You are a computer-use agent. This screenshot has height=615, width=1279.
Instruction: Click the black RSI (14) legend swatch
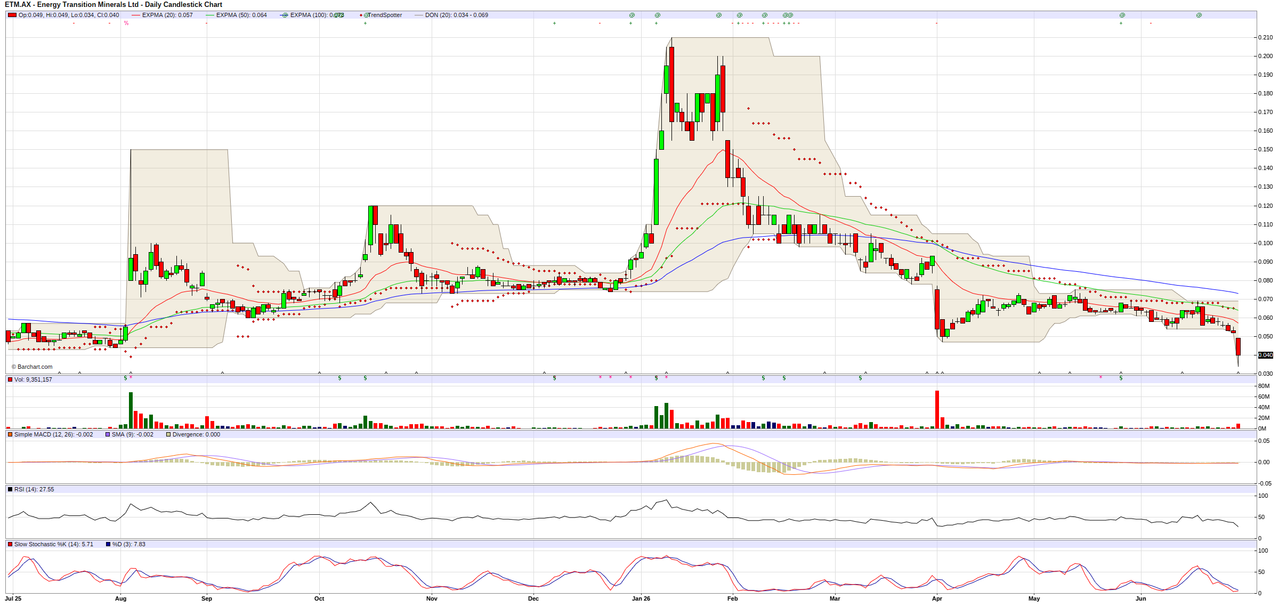pos(10,490)
